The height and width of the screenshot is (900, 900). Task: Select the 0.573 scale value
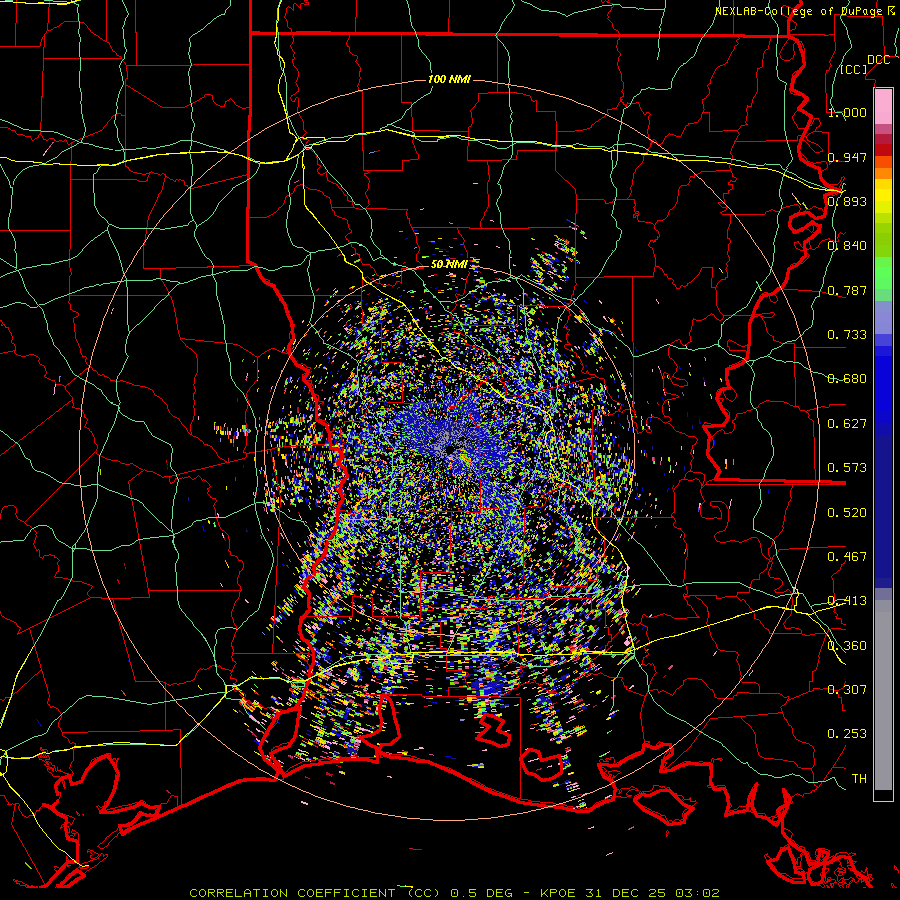click(x=847, y=468)
